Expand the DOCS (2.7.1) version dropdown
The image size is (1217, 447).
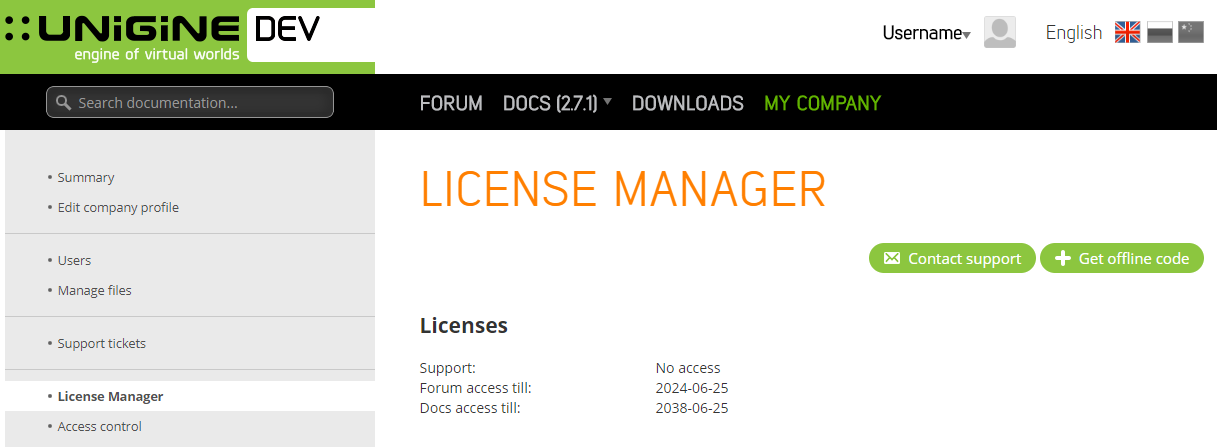click(x=557, y=103)
